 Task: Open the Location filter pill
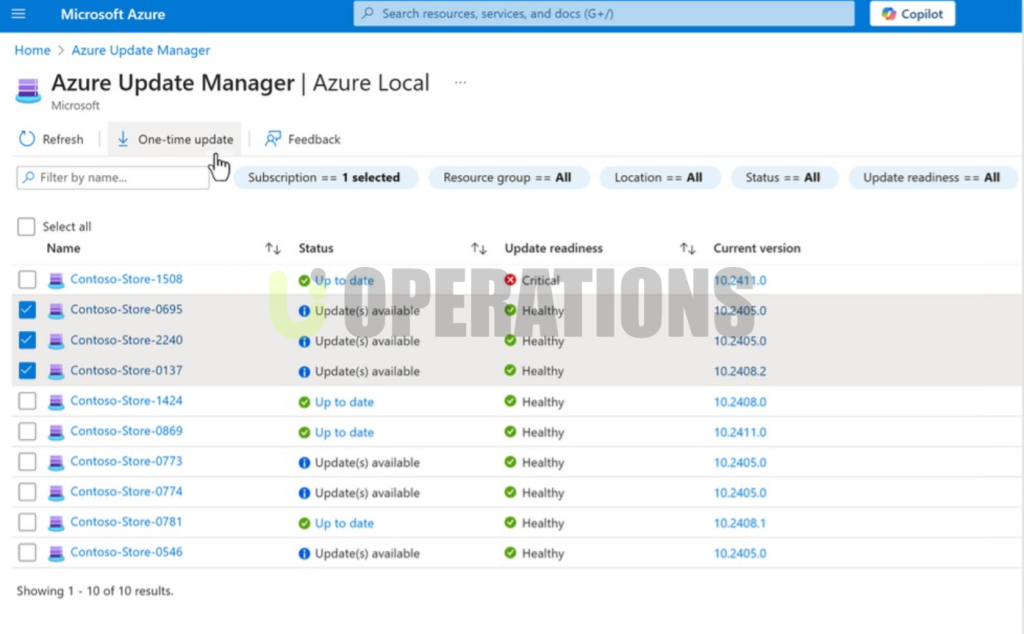pyautogui.click(x=659, y=178)
